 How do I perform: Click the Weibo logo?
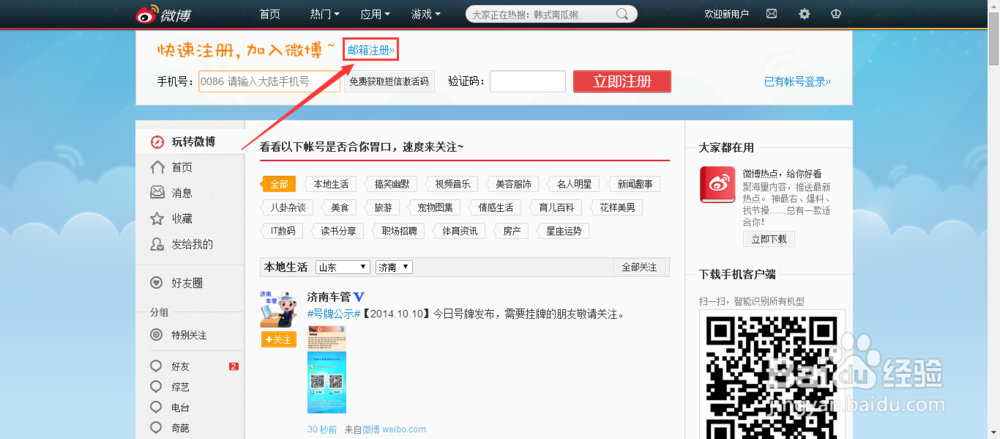[163, 14]
